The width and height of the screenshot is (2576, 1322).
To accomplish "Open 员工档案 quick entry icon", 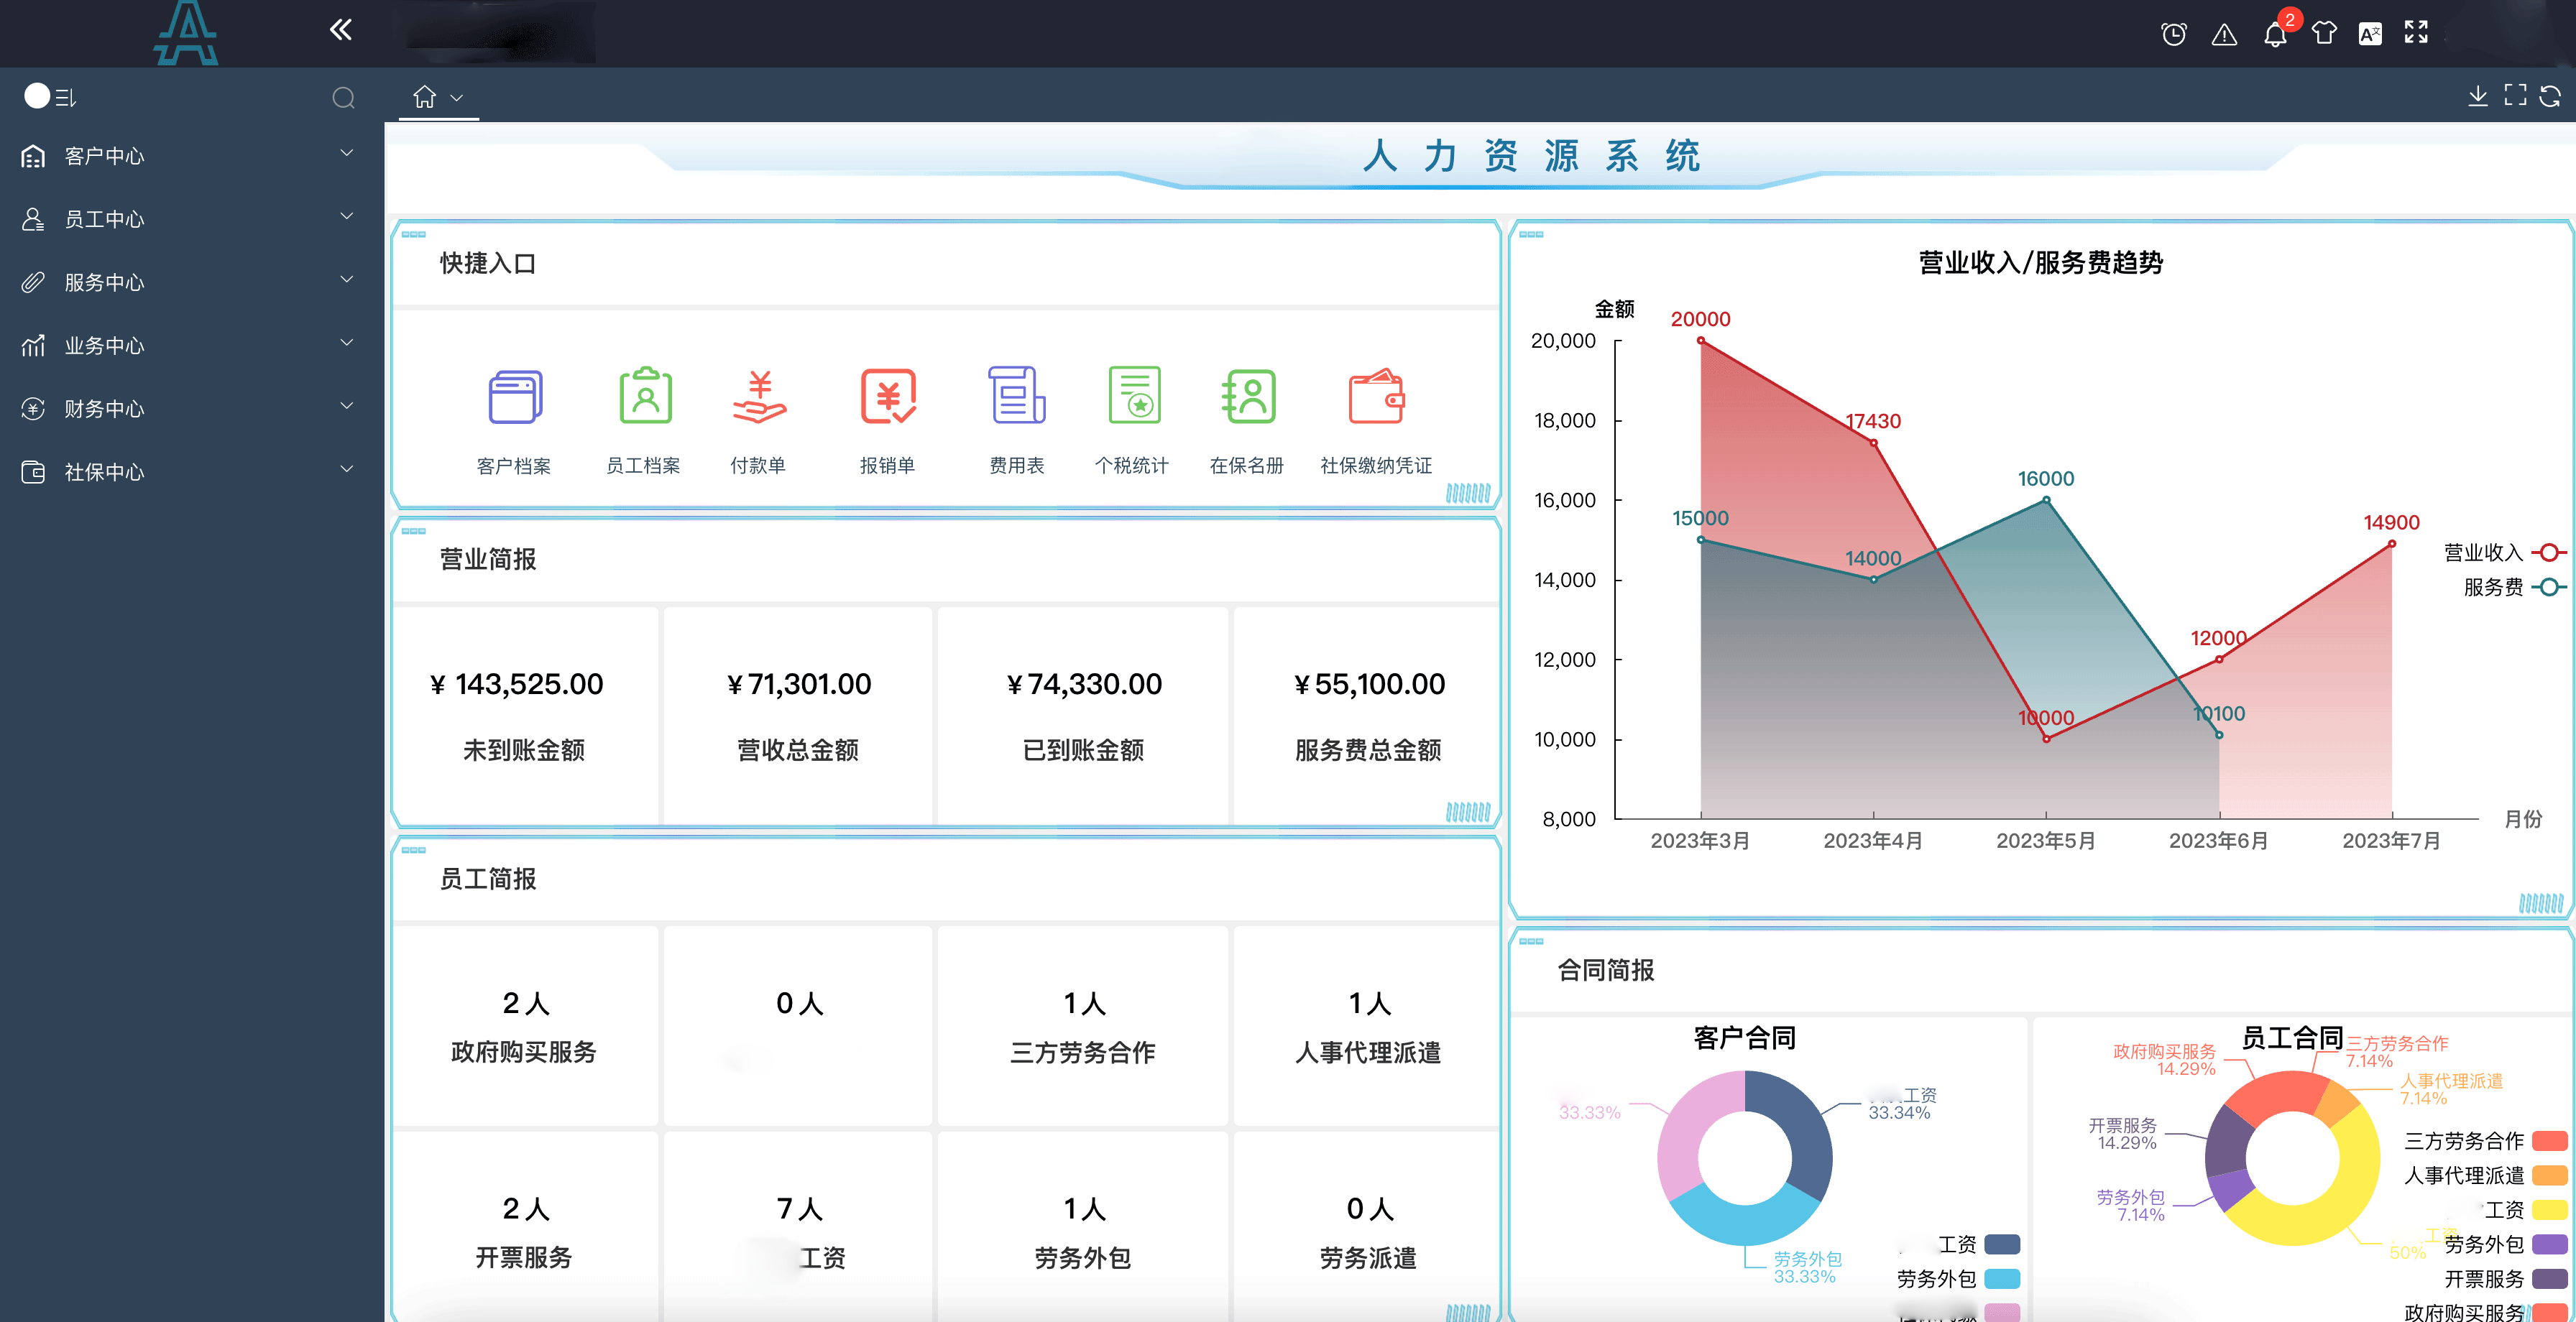I will click(x=645, y=396).
